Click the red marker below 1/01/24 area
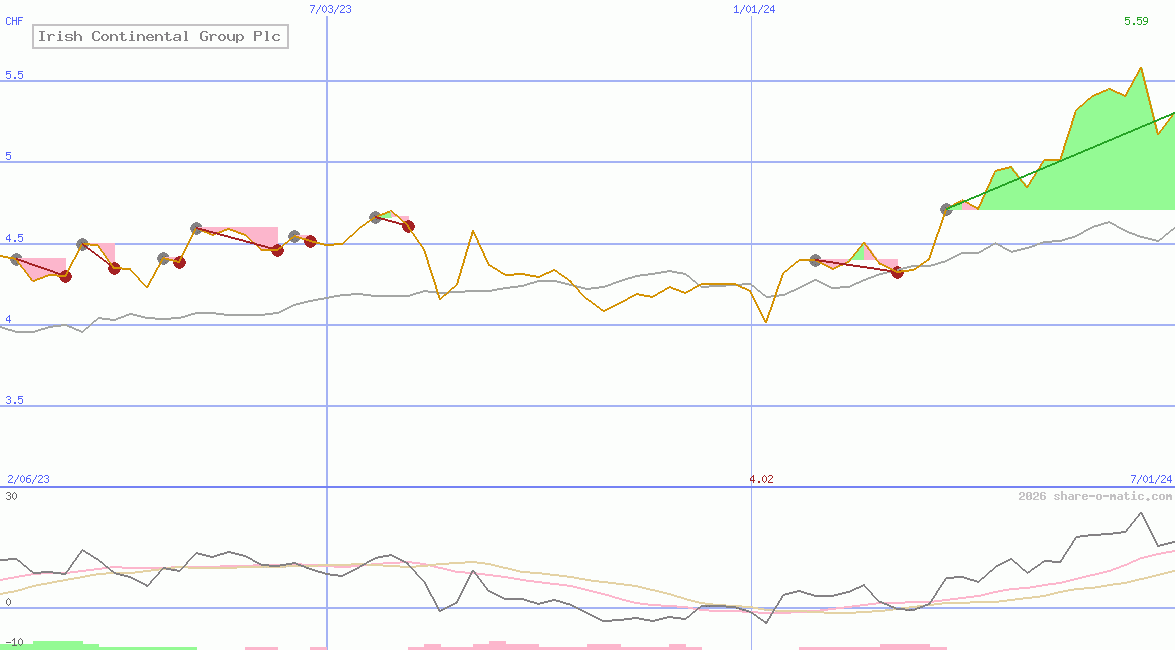 [x=897, y=271]
